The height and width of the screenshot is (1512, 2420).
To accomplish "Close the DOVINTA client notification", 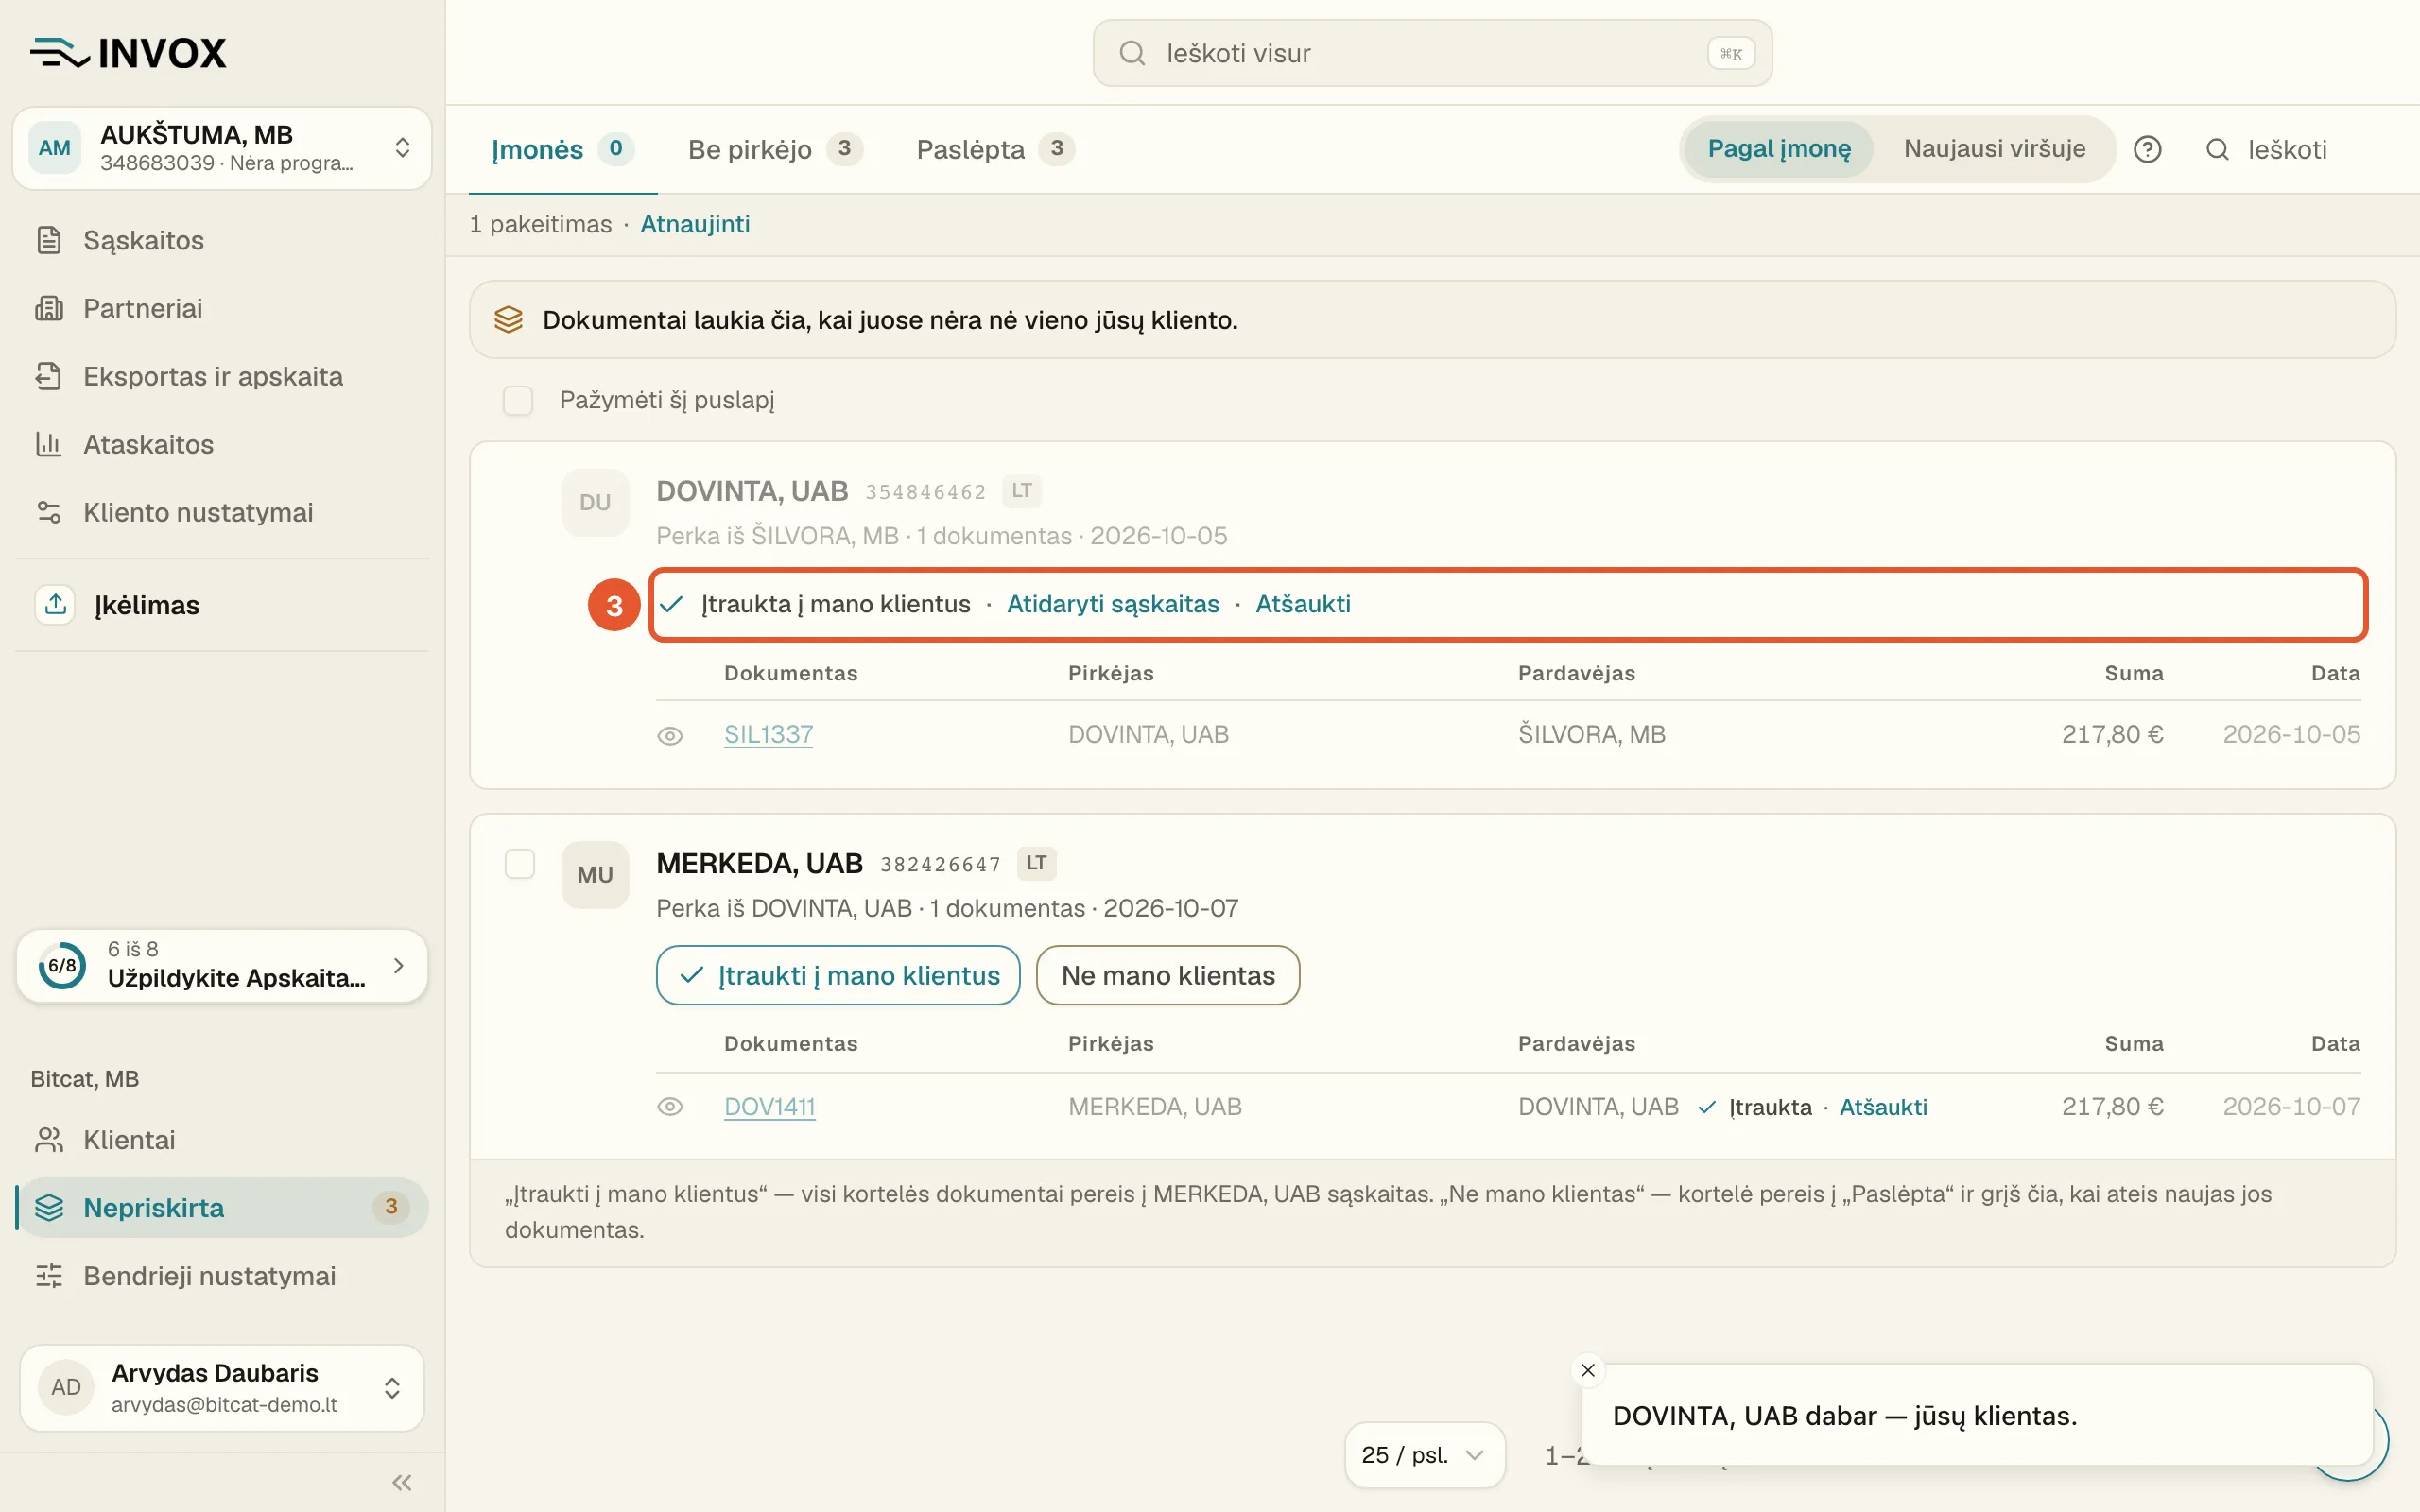I will point(1588,1370).
